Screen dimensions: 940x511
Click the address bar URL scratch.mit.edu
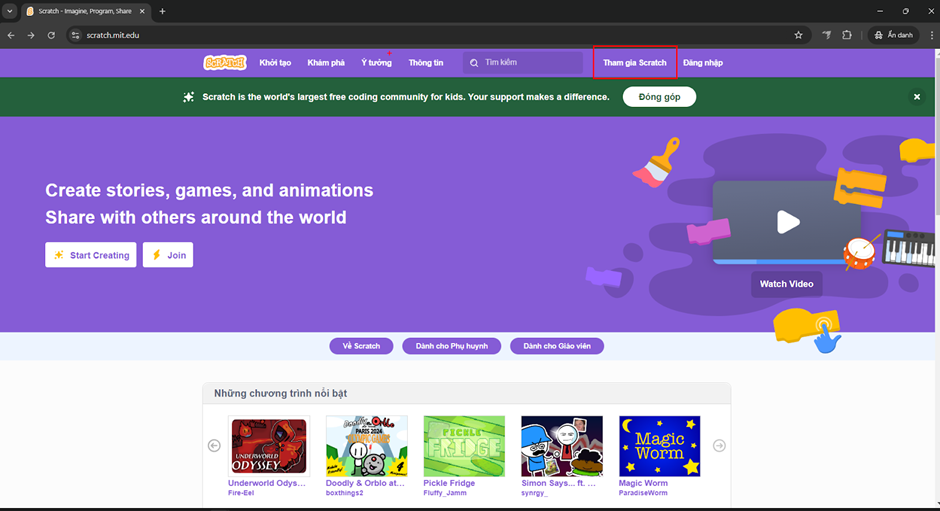[x=113, y=35]
